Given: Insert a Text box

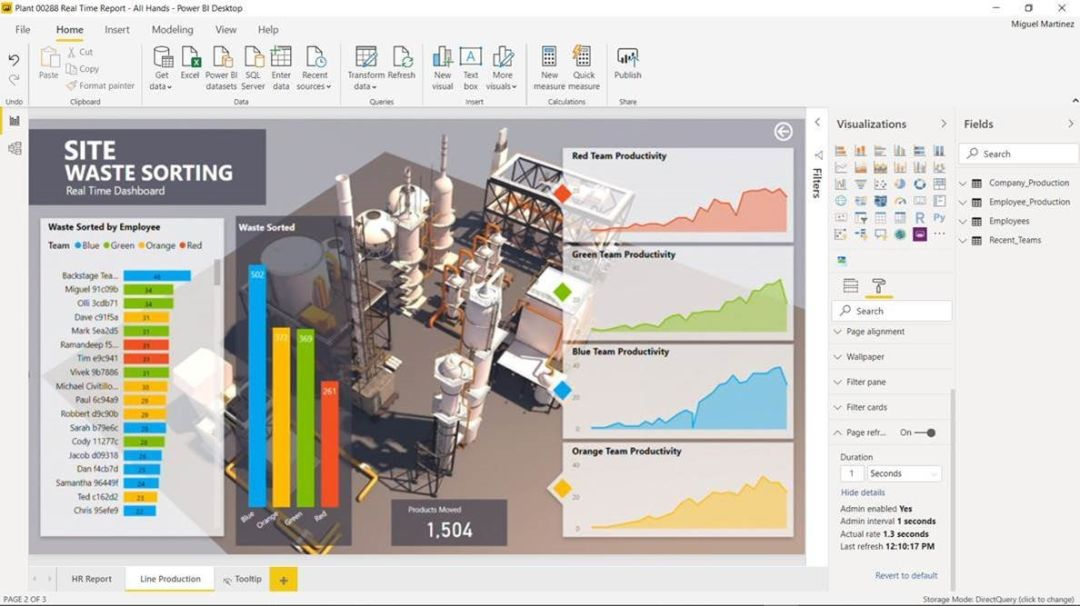Looking at the screenshot, I should 470,68.
